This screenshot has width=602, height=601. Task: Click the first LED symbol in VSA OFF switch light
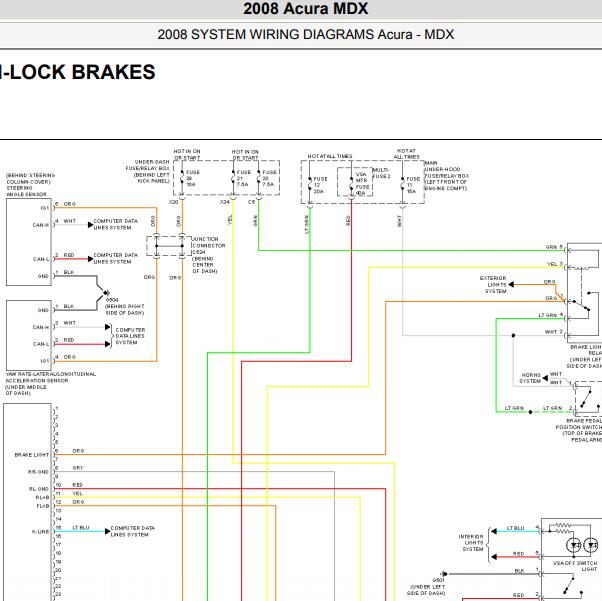[x=573, y=545]
